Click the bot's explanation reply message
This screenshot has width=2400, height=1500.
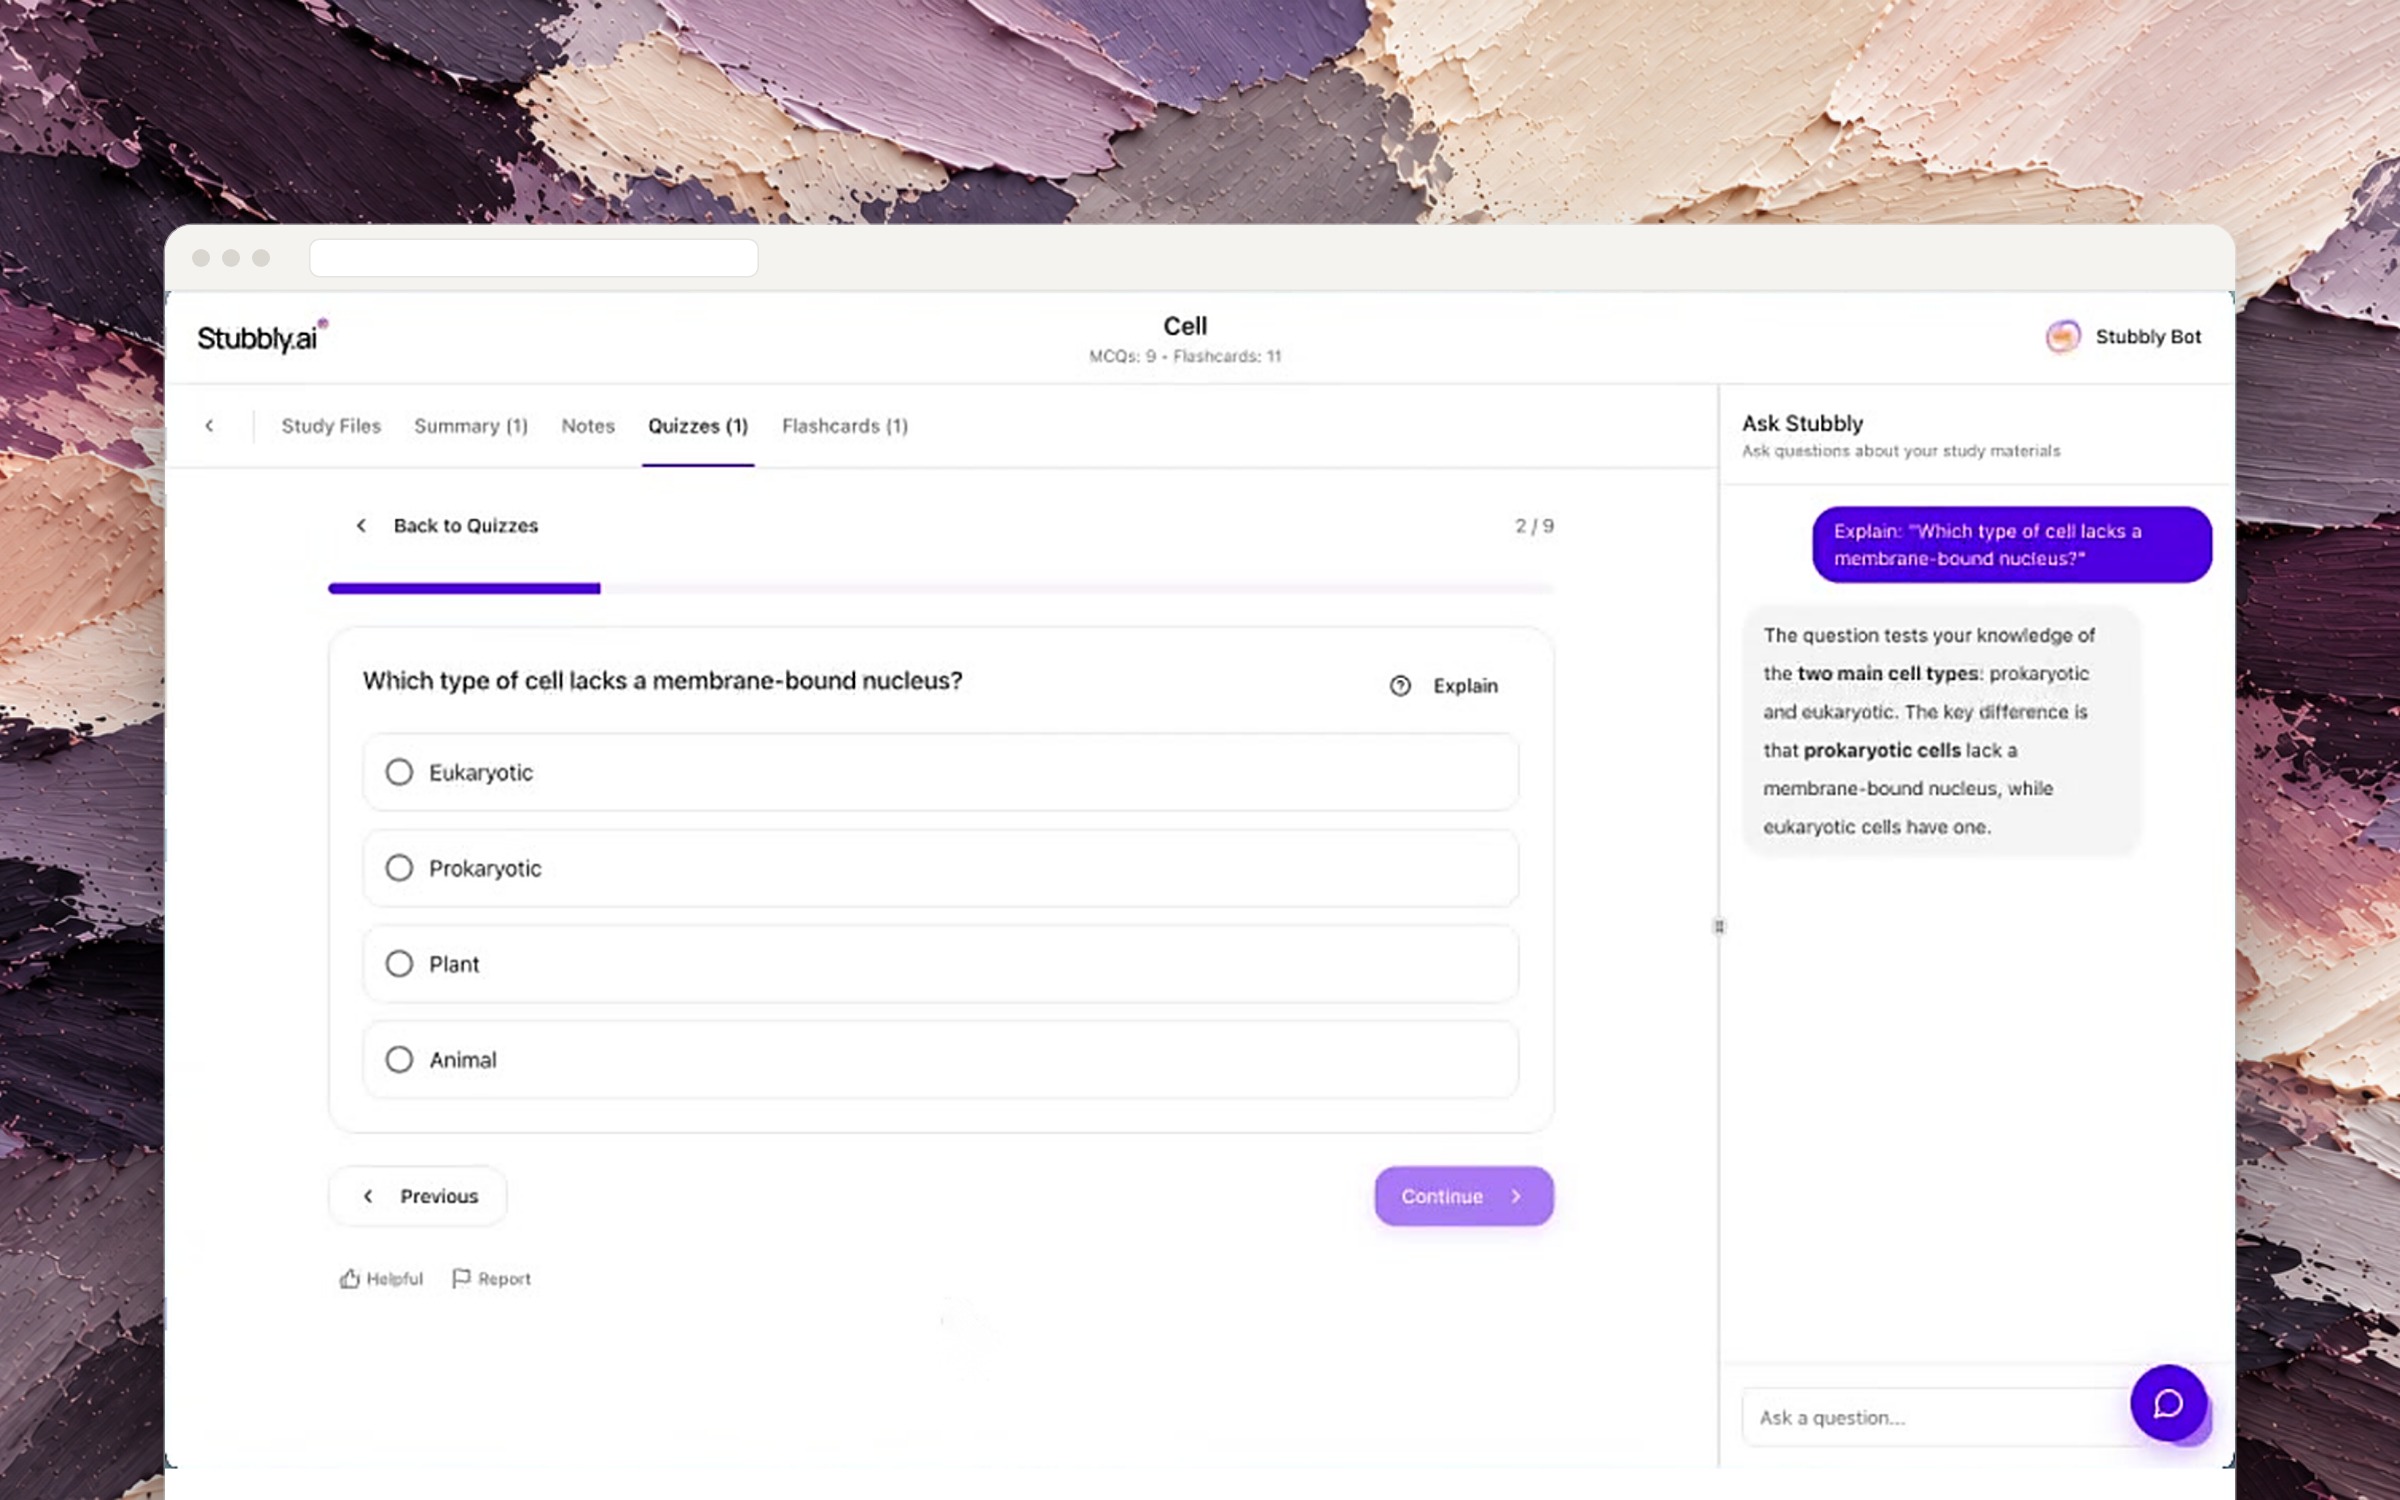point(1941,731)
